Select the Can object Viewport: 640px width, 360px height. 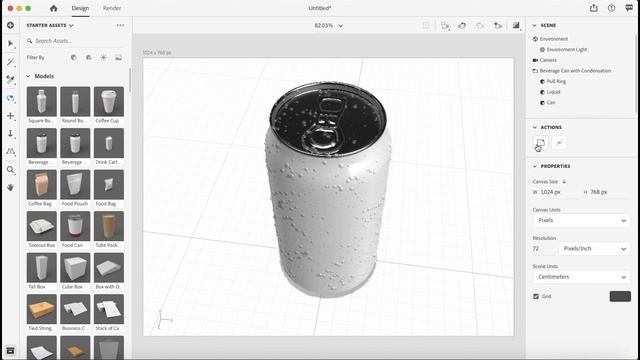(551, 103)
